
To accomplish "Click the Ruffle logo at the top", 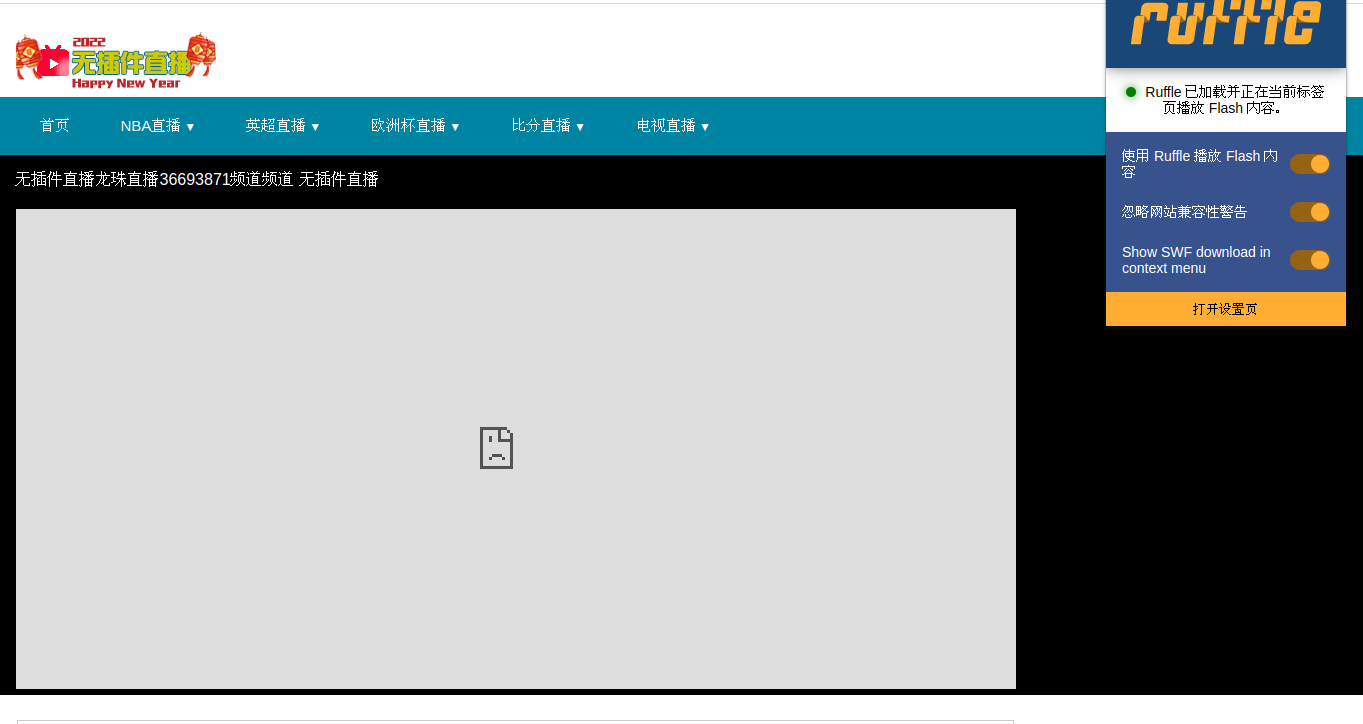I will point(1225,20).
